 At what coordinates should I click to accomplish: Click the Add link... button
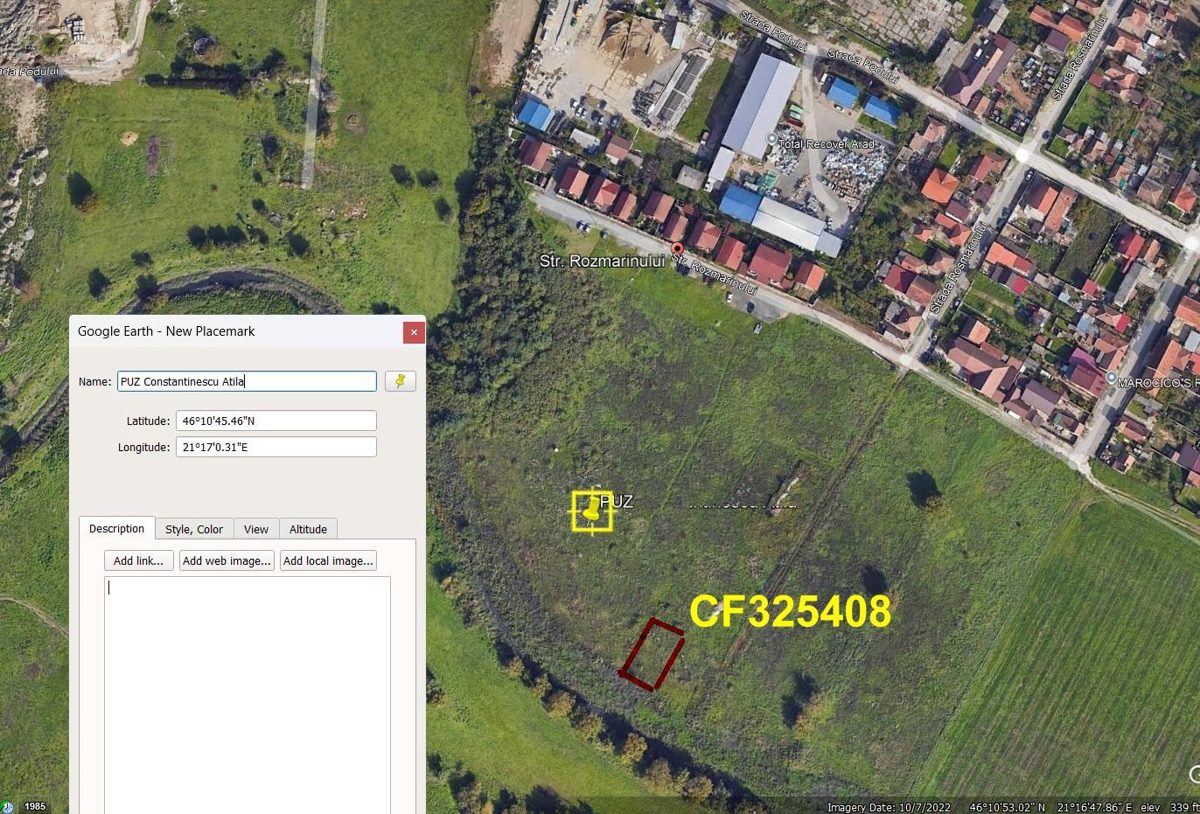pos(138,561)
